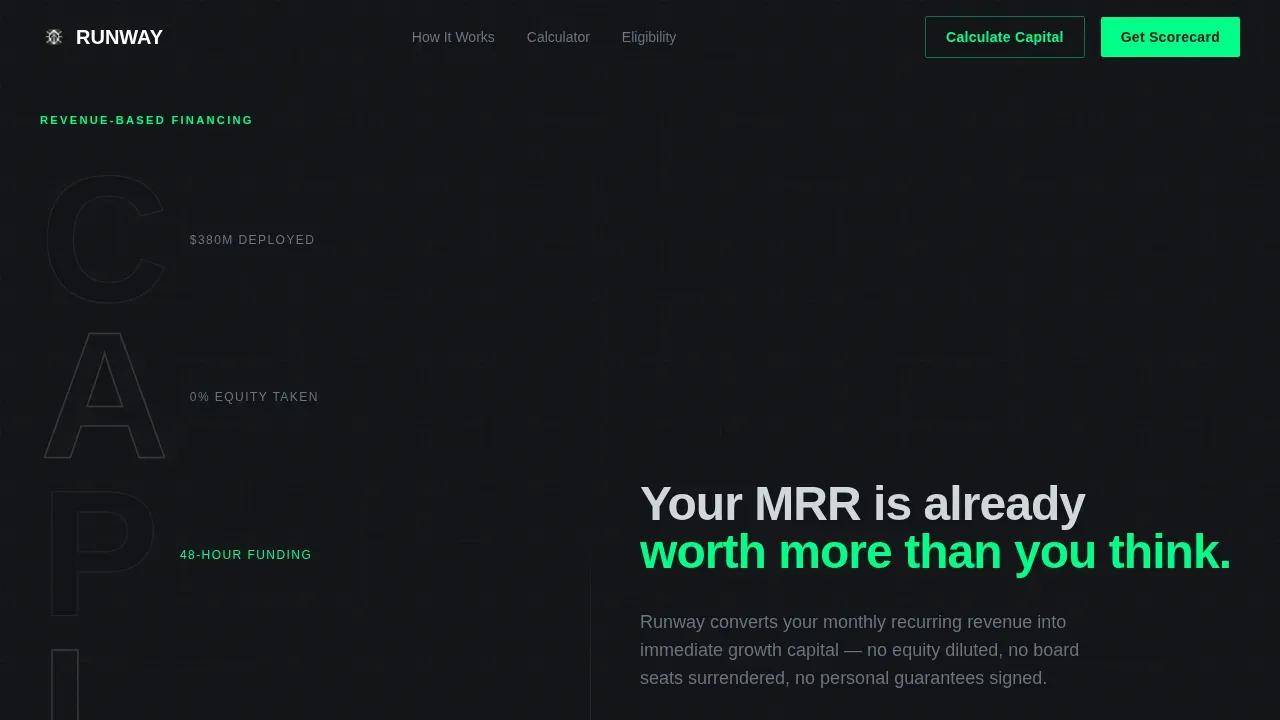Click the $380M Deployed stat
The image size is (1280, 720).
pyautogui.click(x=252, y=240)
